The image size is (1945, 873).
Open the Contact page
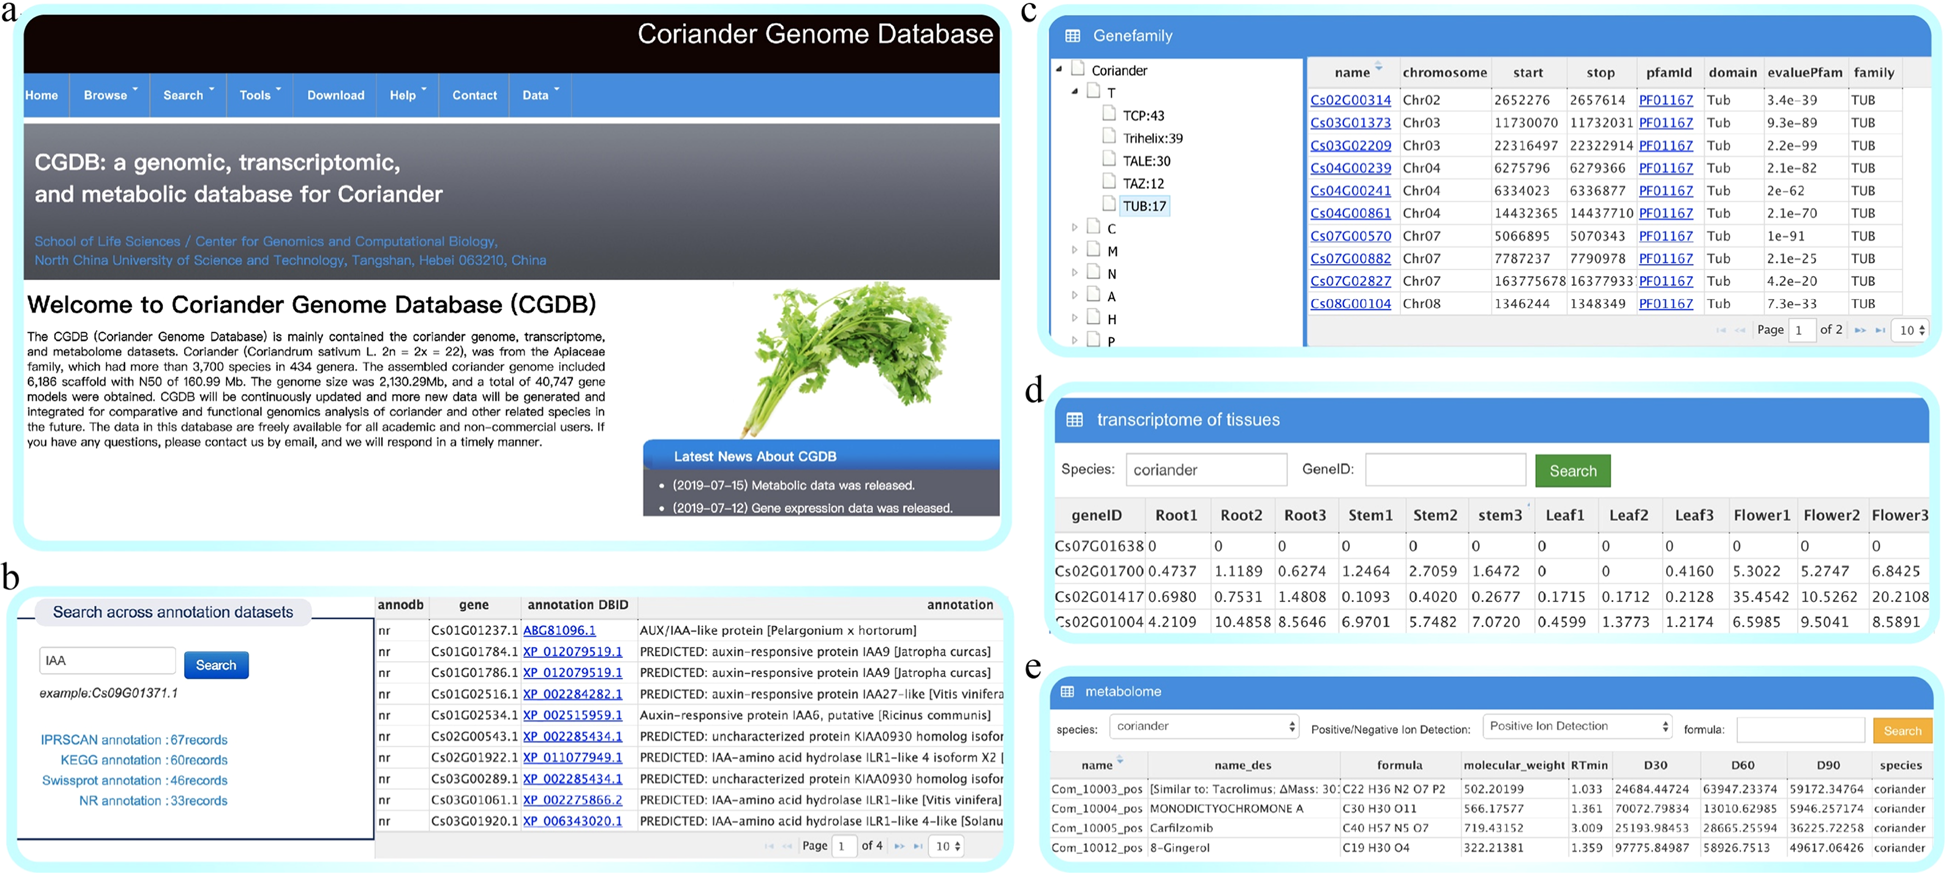[x=474, y=95]
